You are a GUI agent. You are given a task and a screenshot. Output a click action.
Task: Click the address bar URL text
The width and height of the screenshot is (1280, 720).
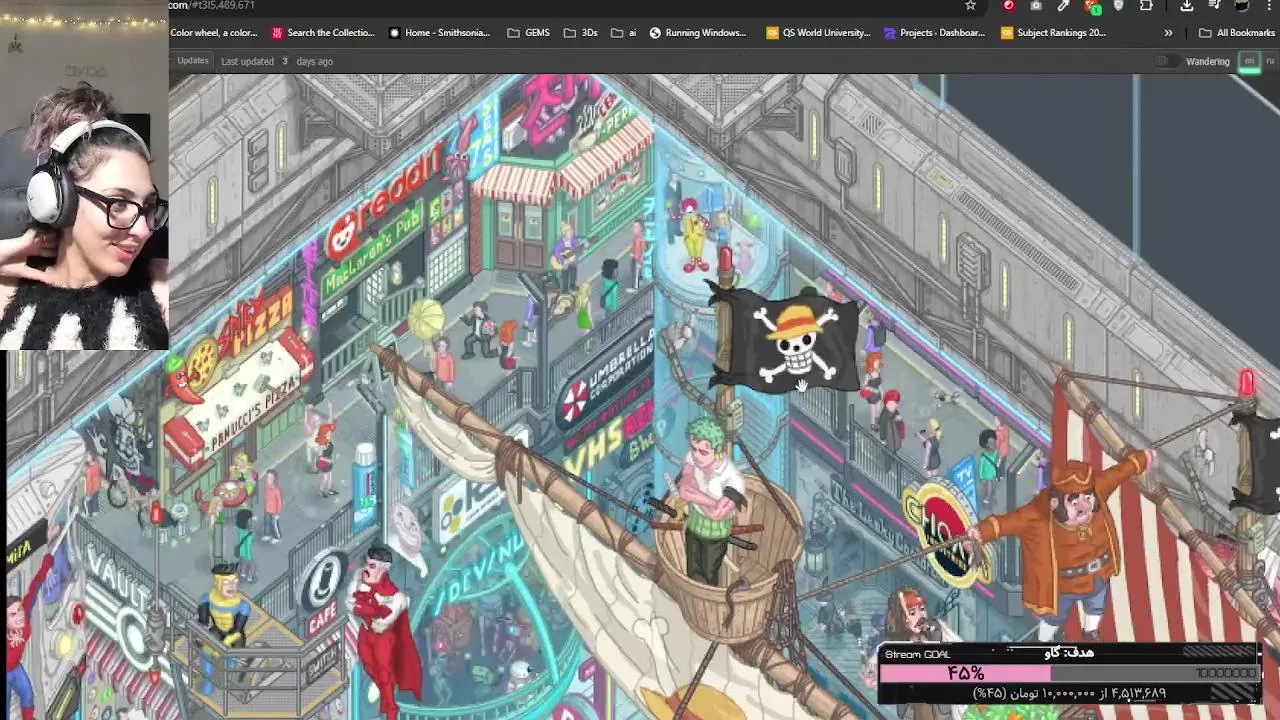tap(211, 5)
